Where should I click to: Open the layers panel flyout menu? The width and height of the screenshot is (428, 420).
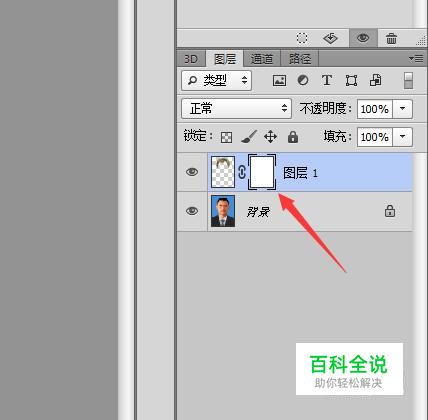point(416,59)
